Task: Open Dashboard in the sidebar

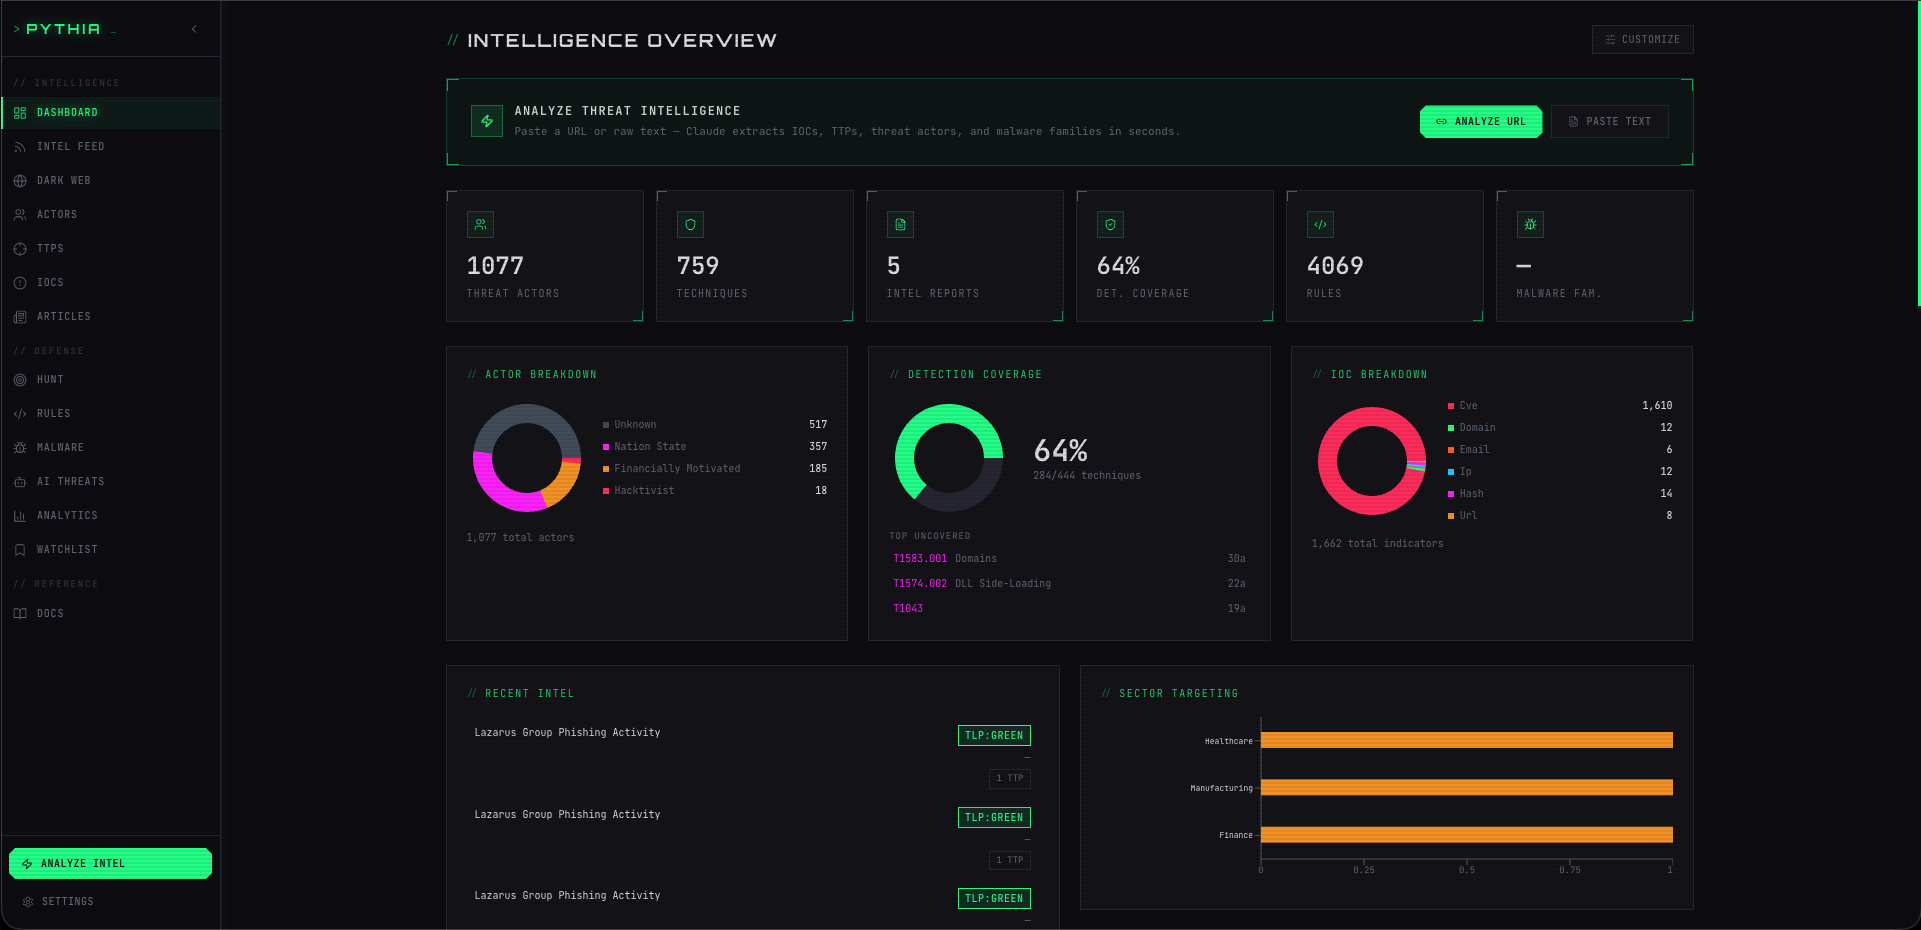Action: tap(111, 113)
